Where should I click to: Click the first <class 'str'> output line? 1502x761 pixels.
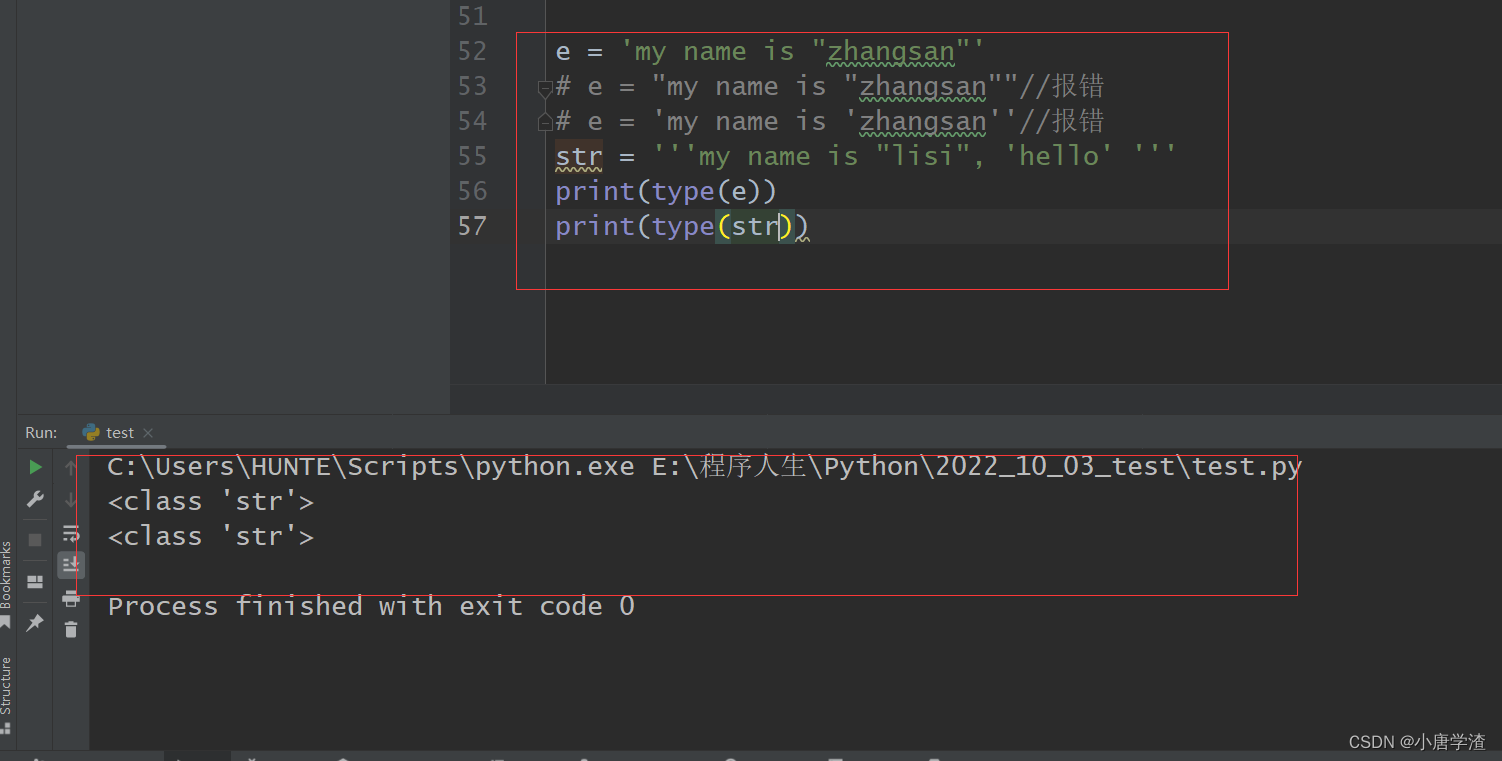point(211,502)
